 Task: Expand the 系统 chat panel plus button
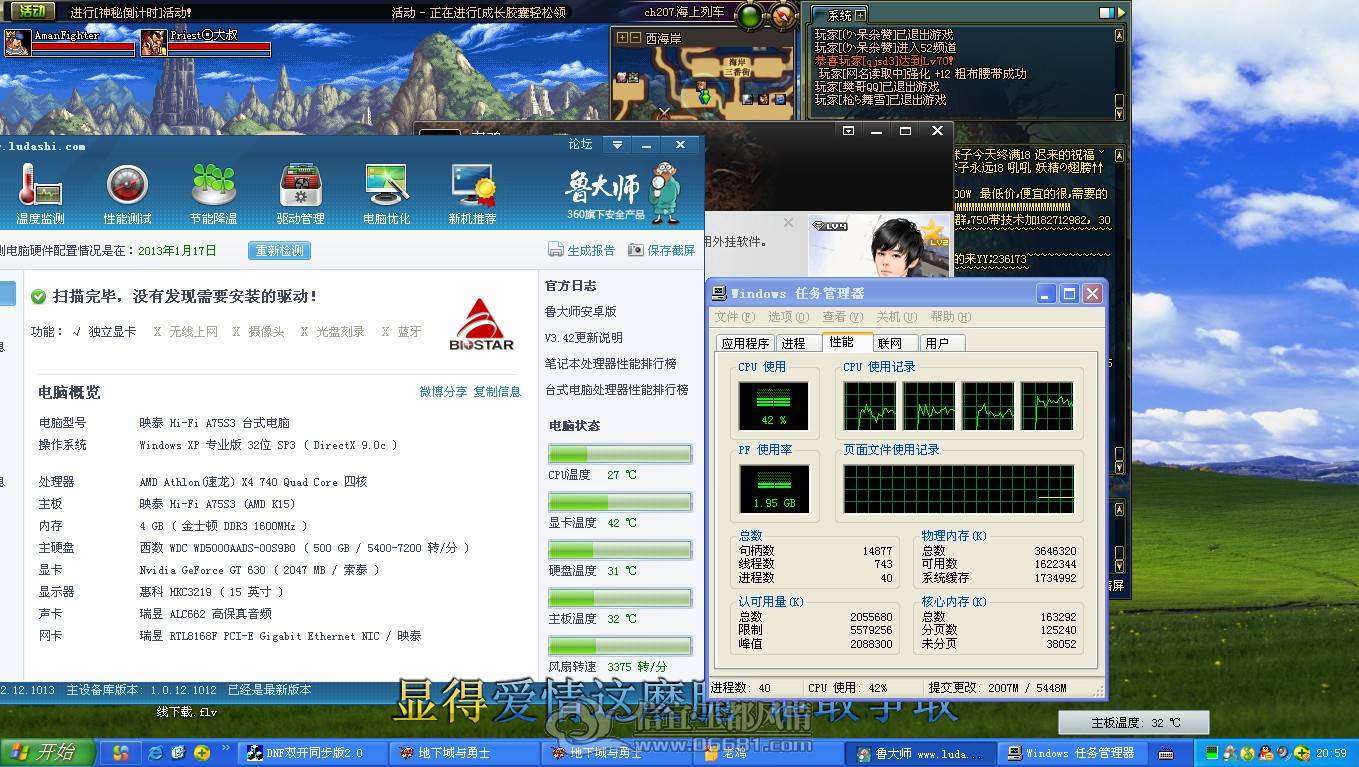861,15
